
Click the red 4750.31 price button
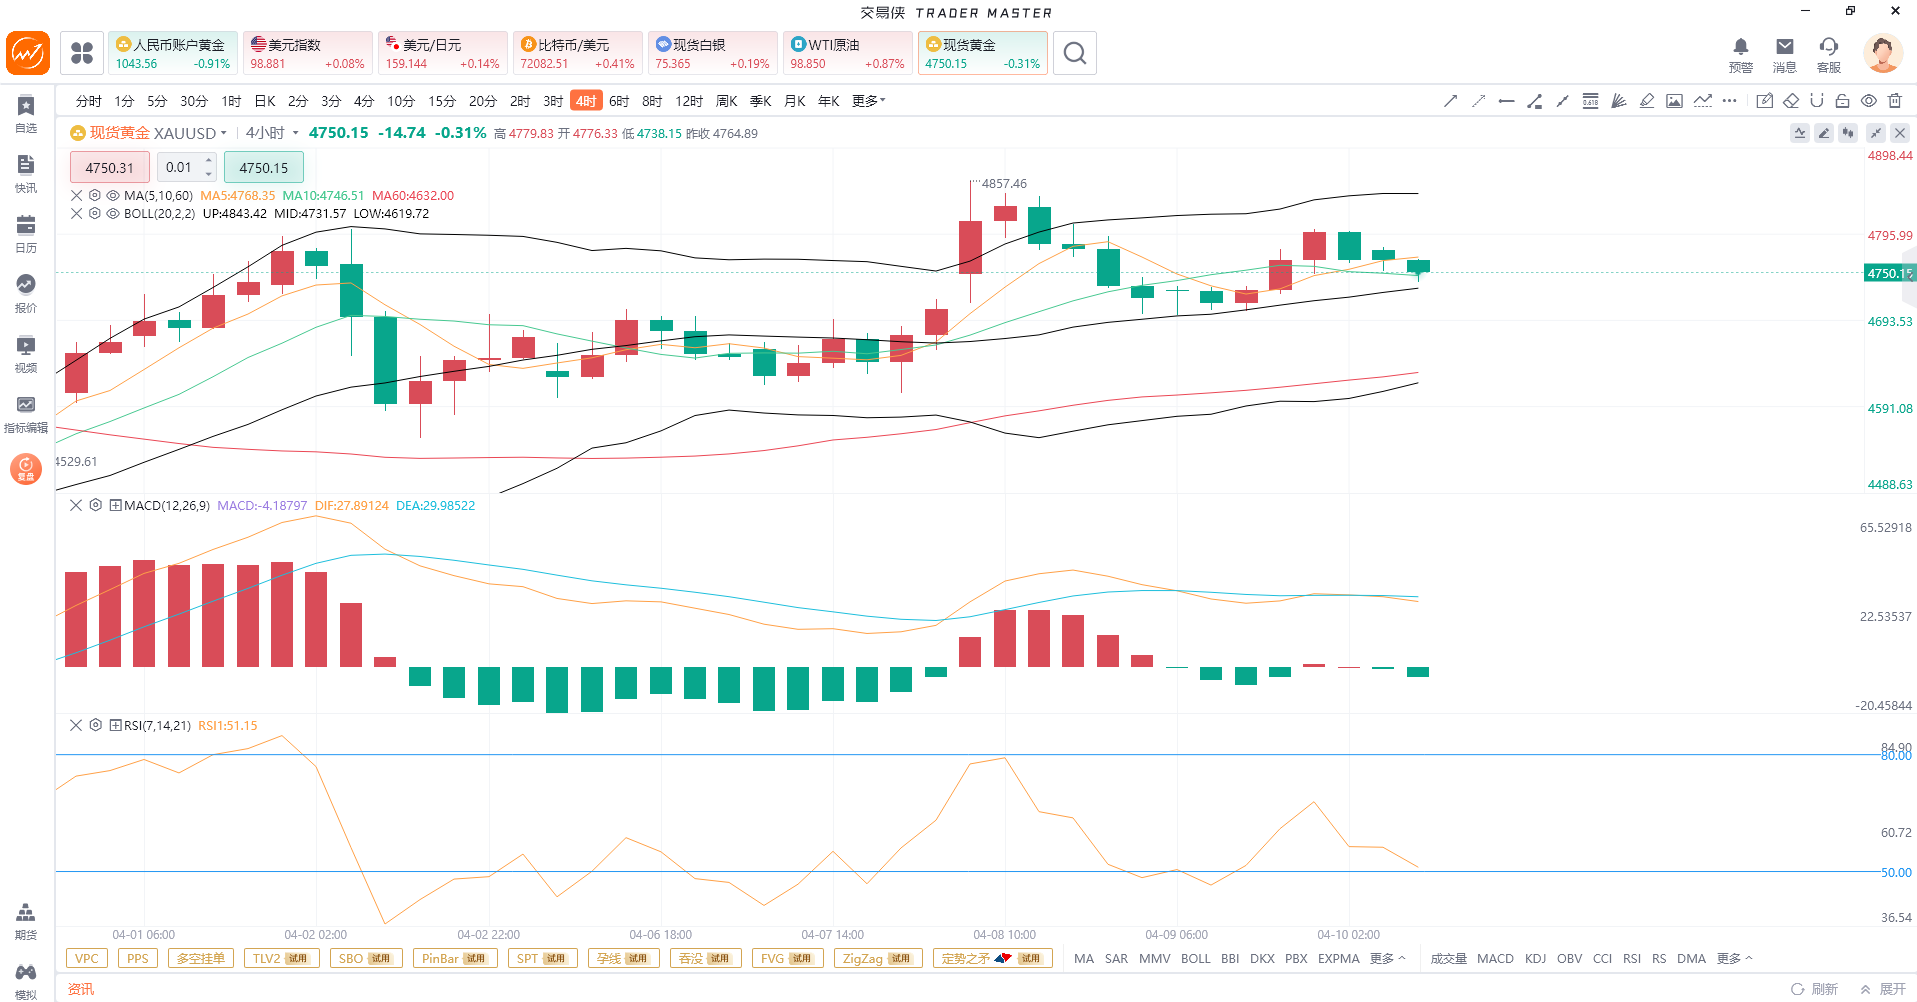[x=109, y=168]
